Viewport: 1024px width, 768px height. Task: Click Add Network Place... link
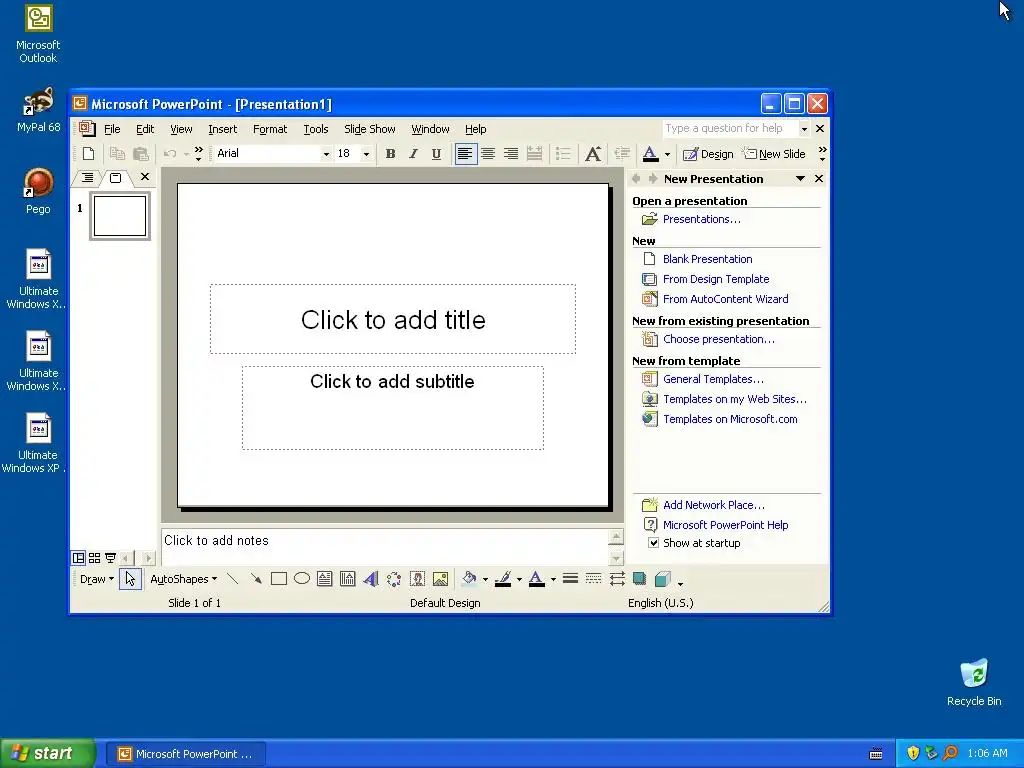coord(714,505)
